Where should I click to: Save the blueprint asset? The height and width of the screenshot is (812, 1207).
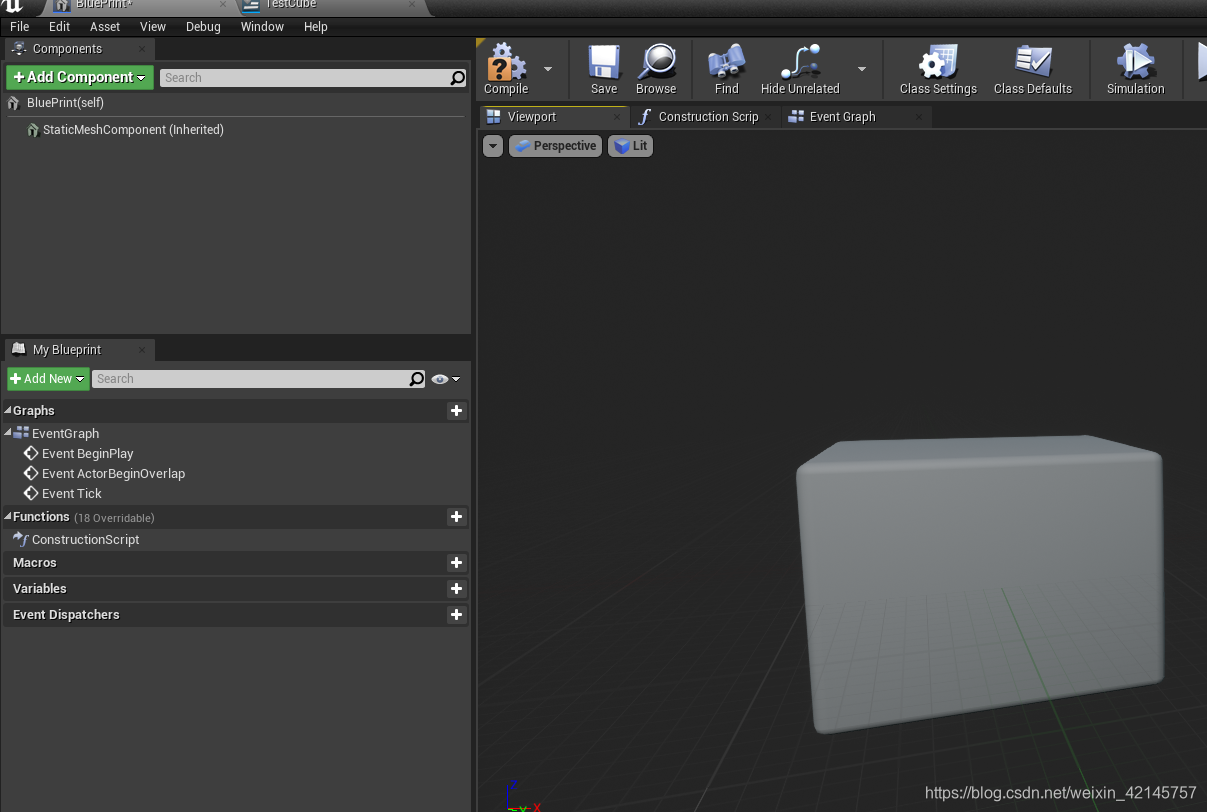(604, 69)
